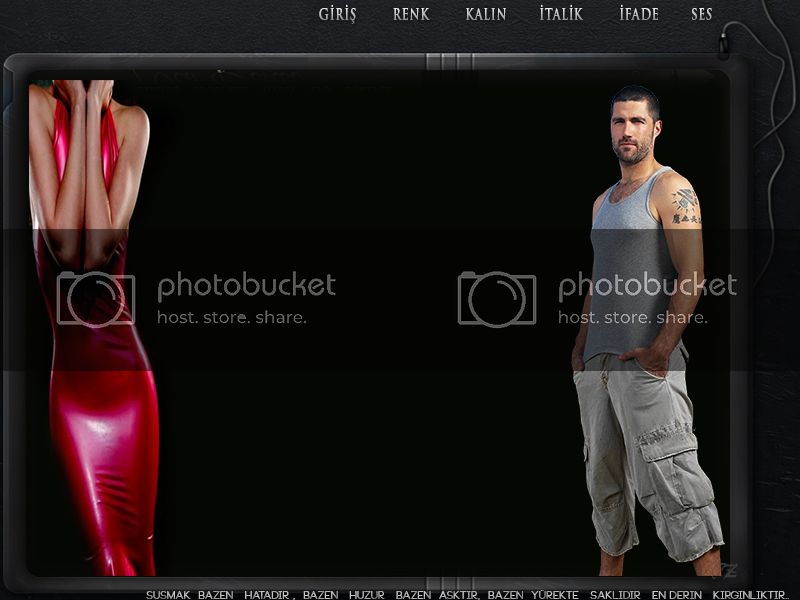Open the İFADE emoticons menu
Image resolution: width=800 pixels, height=600 pixels.
tap(639, 14)
